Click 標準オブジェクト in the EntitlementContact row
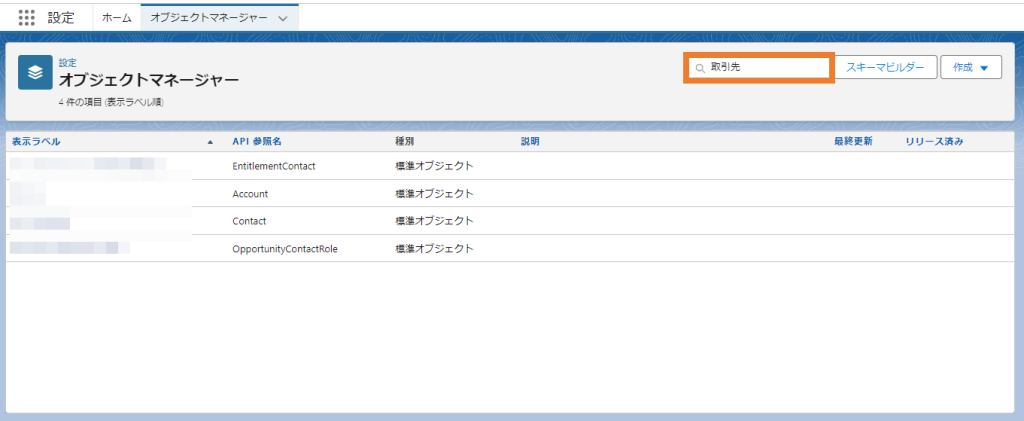1024x421 pixels. [x=434, y=166]
